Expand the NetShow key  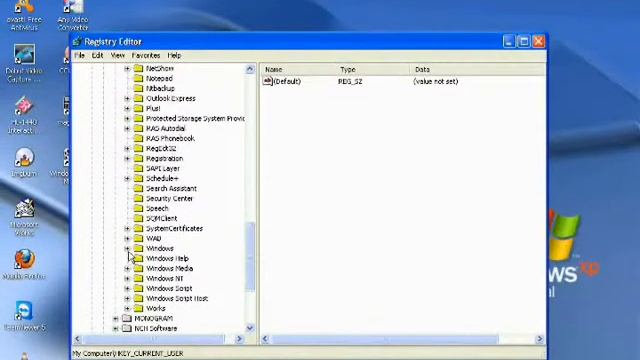tap(127, 69)
